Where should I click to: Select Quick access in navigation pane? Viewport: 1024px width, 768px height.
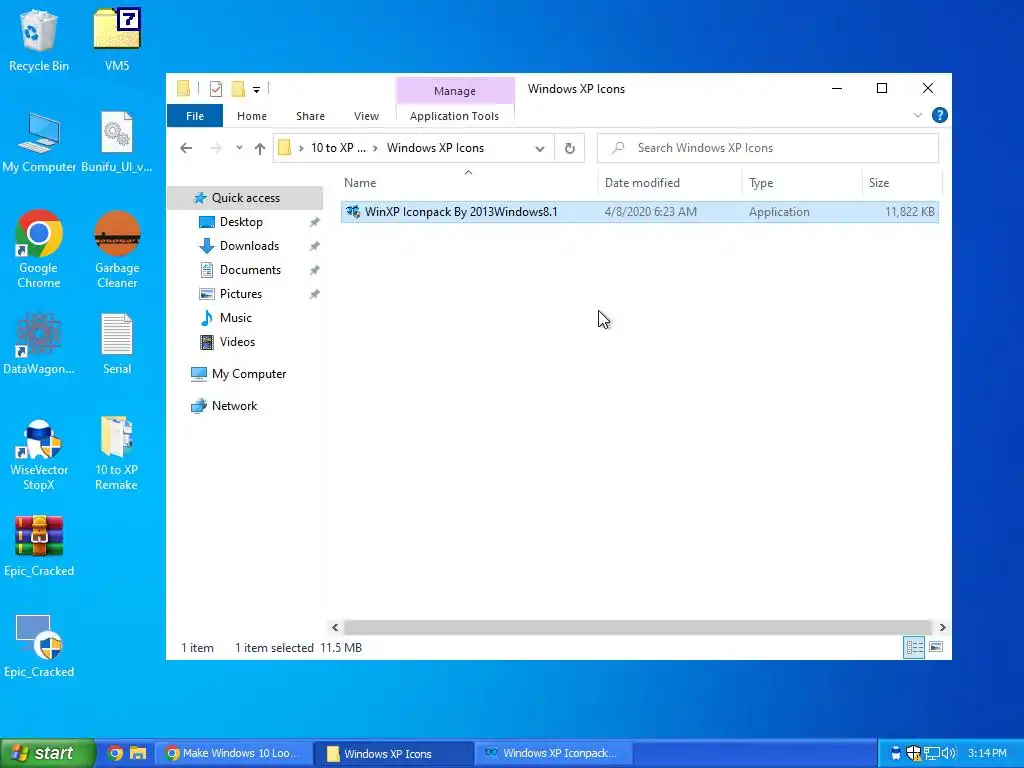click(246, 198)
